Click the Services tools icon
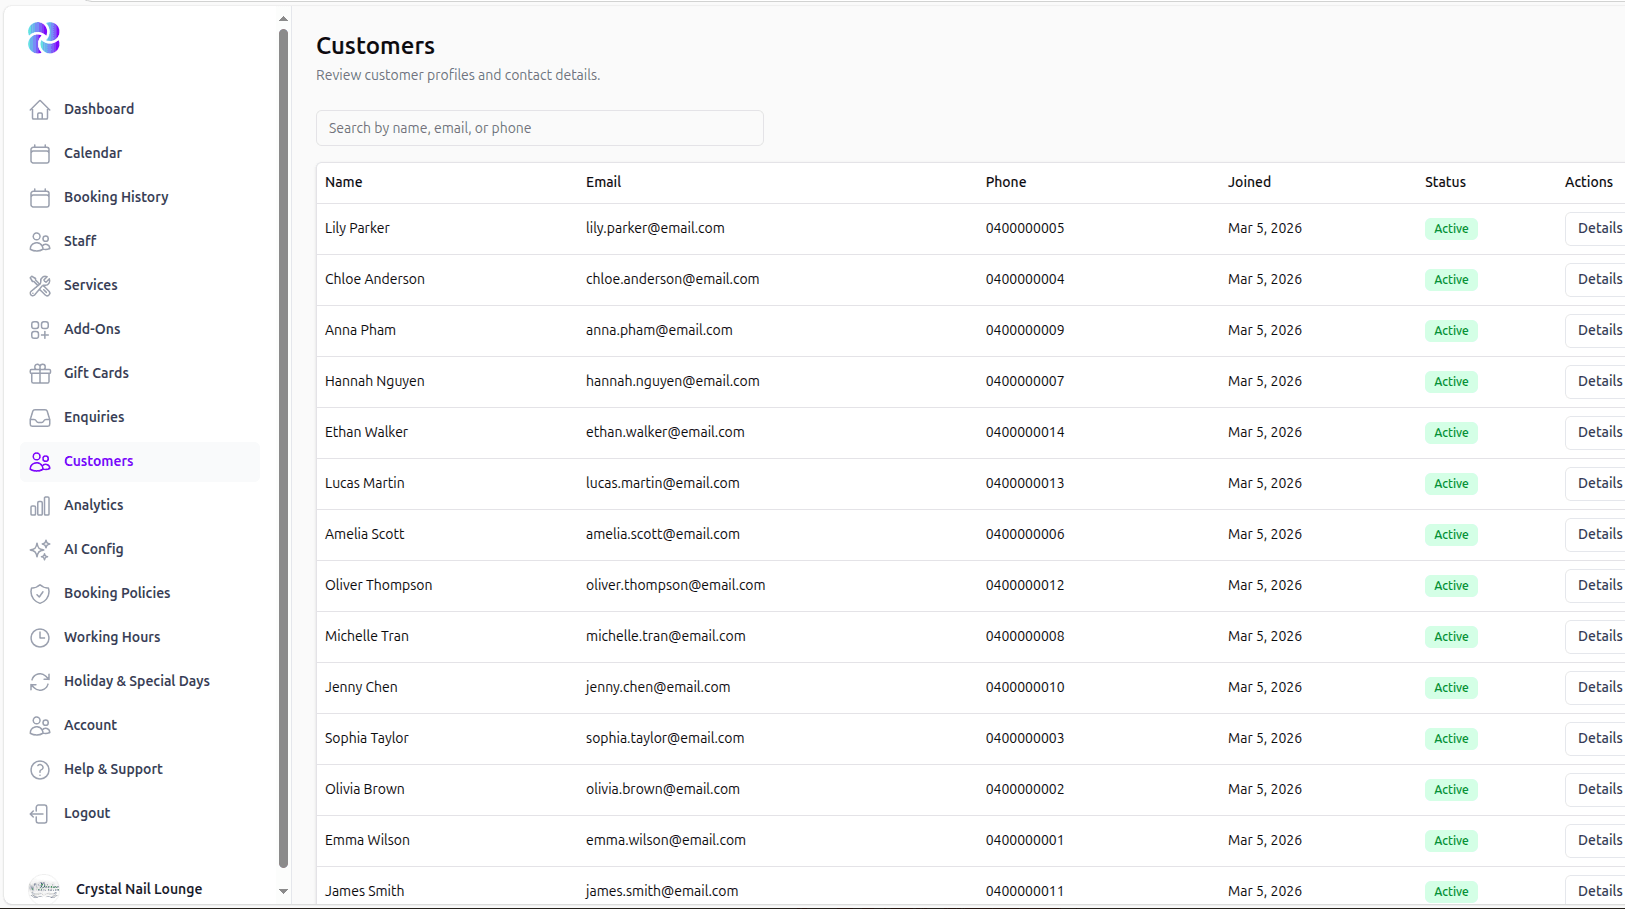 pyautogui.click(x=40, y=285)
